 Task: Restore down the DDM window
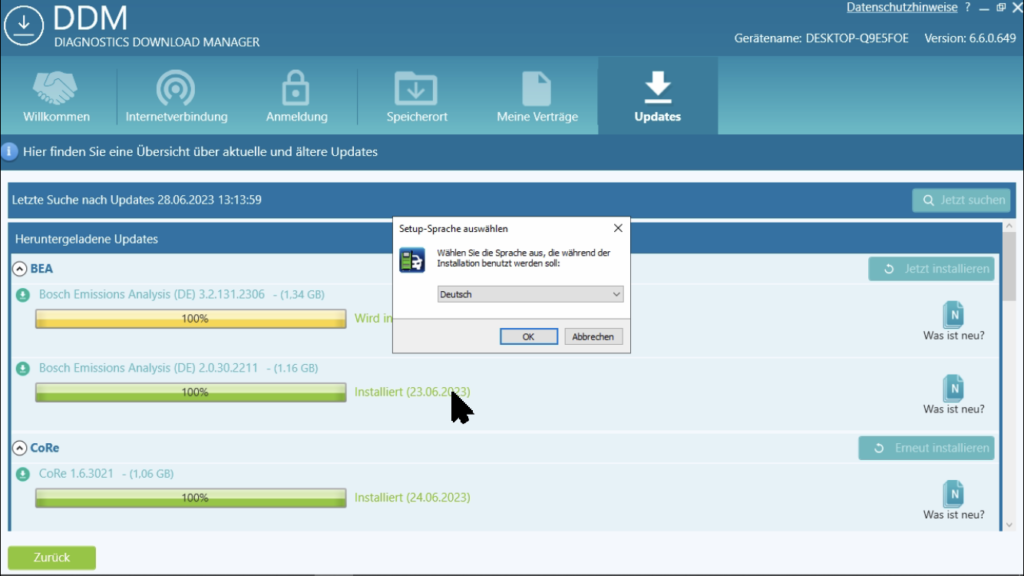[x=1001, y=8]
